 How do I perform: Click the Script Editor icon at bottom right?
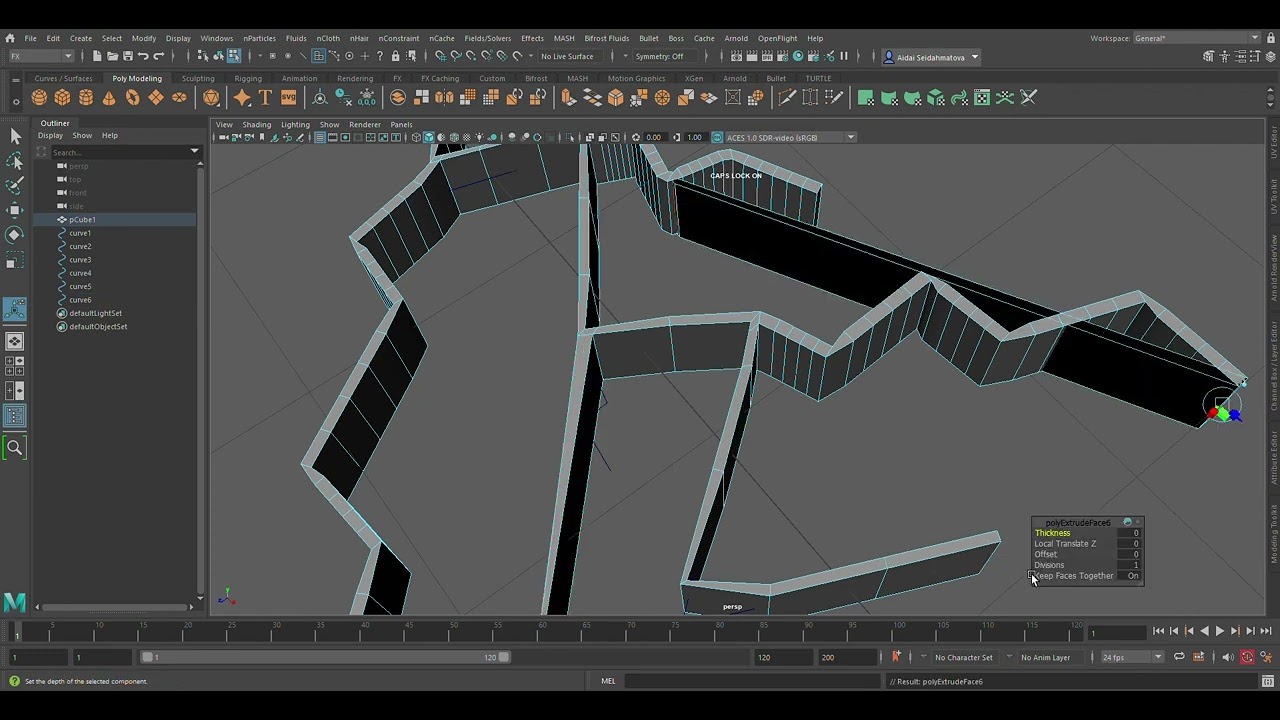point(1267,681)
